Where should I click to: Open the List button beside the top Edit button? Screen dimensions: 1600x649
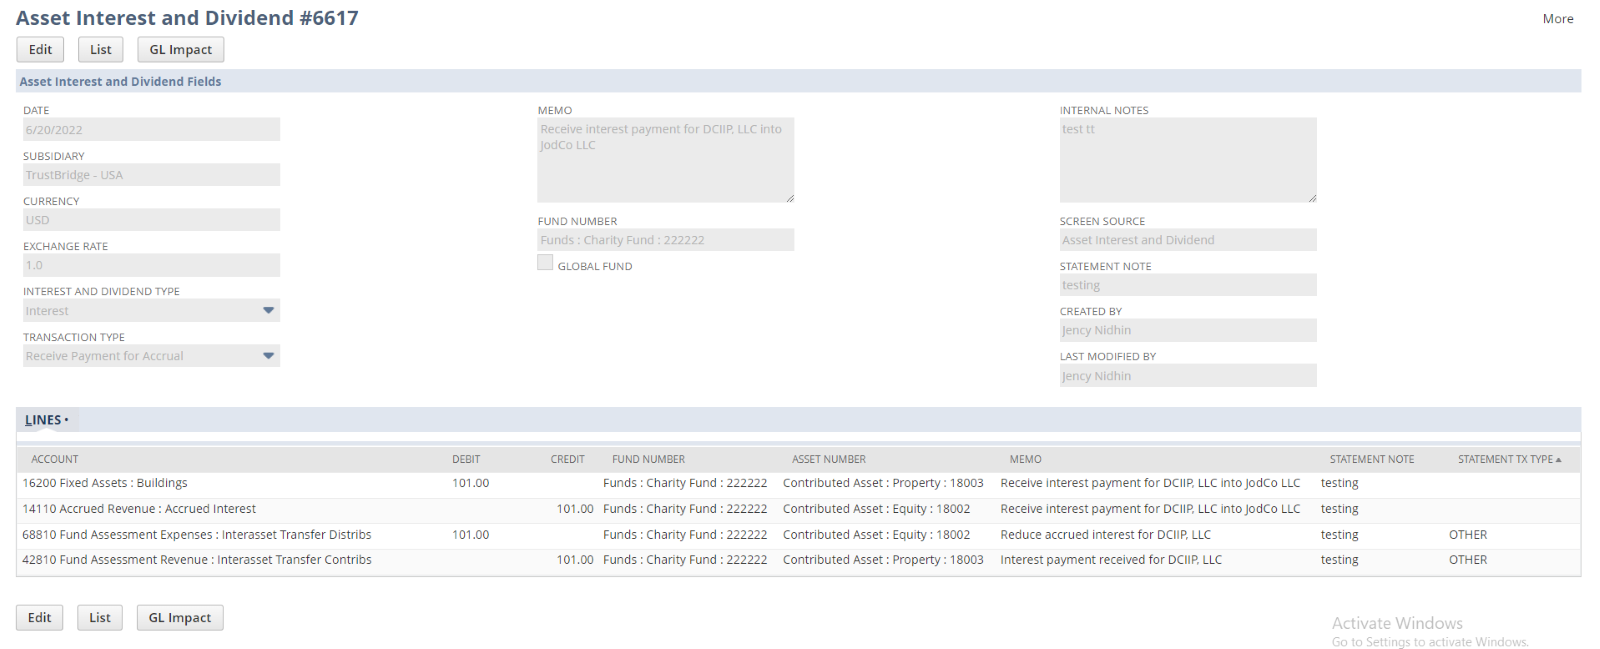click(101, 50)
